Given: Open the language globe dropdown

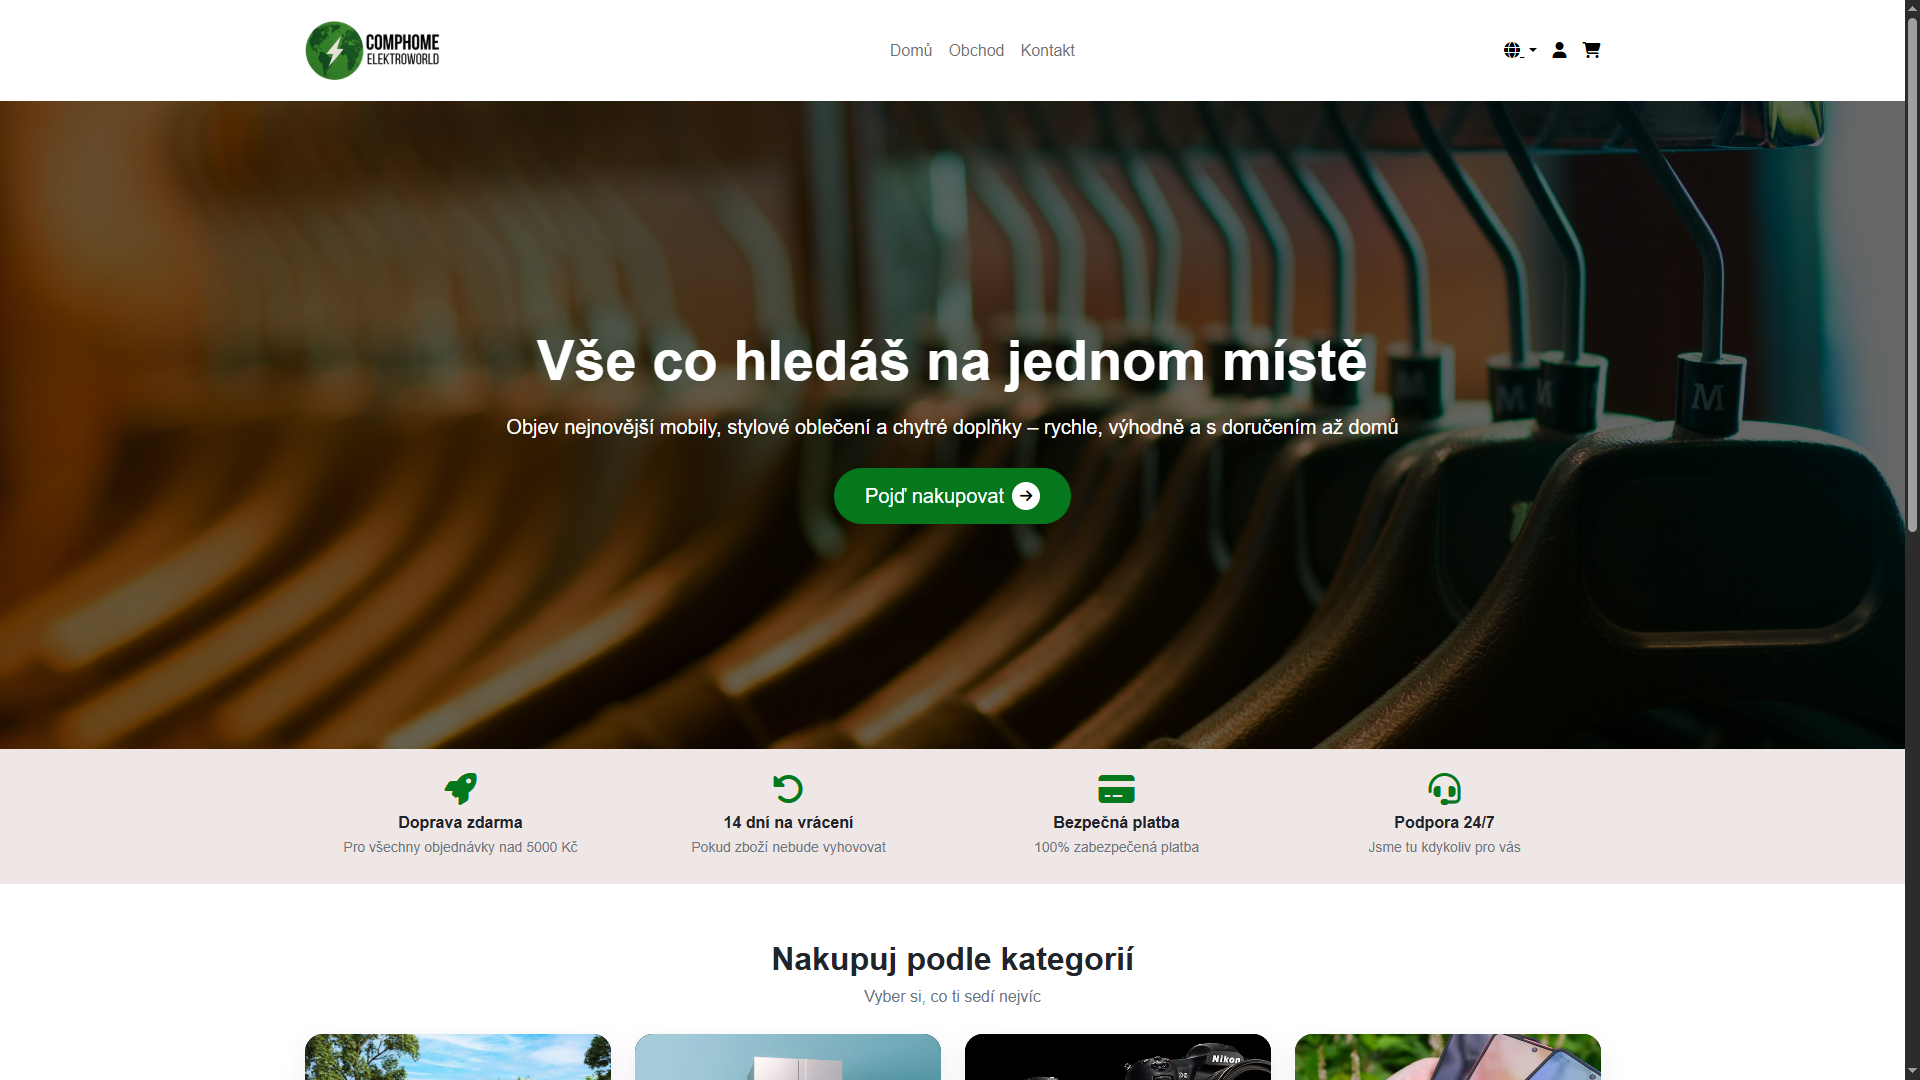Looking at the screenshot, I should [x=1518, y=50].
